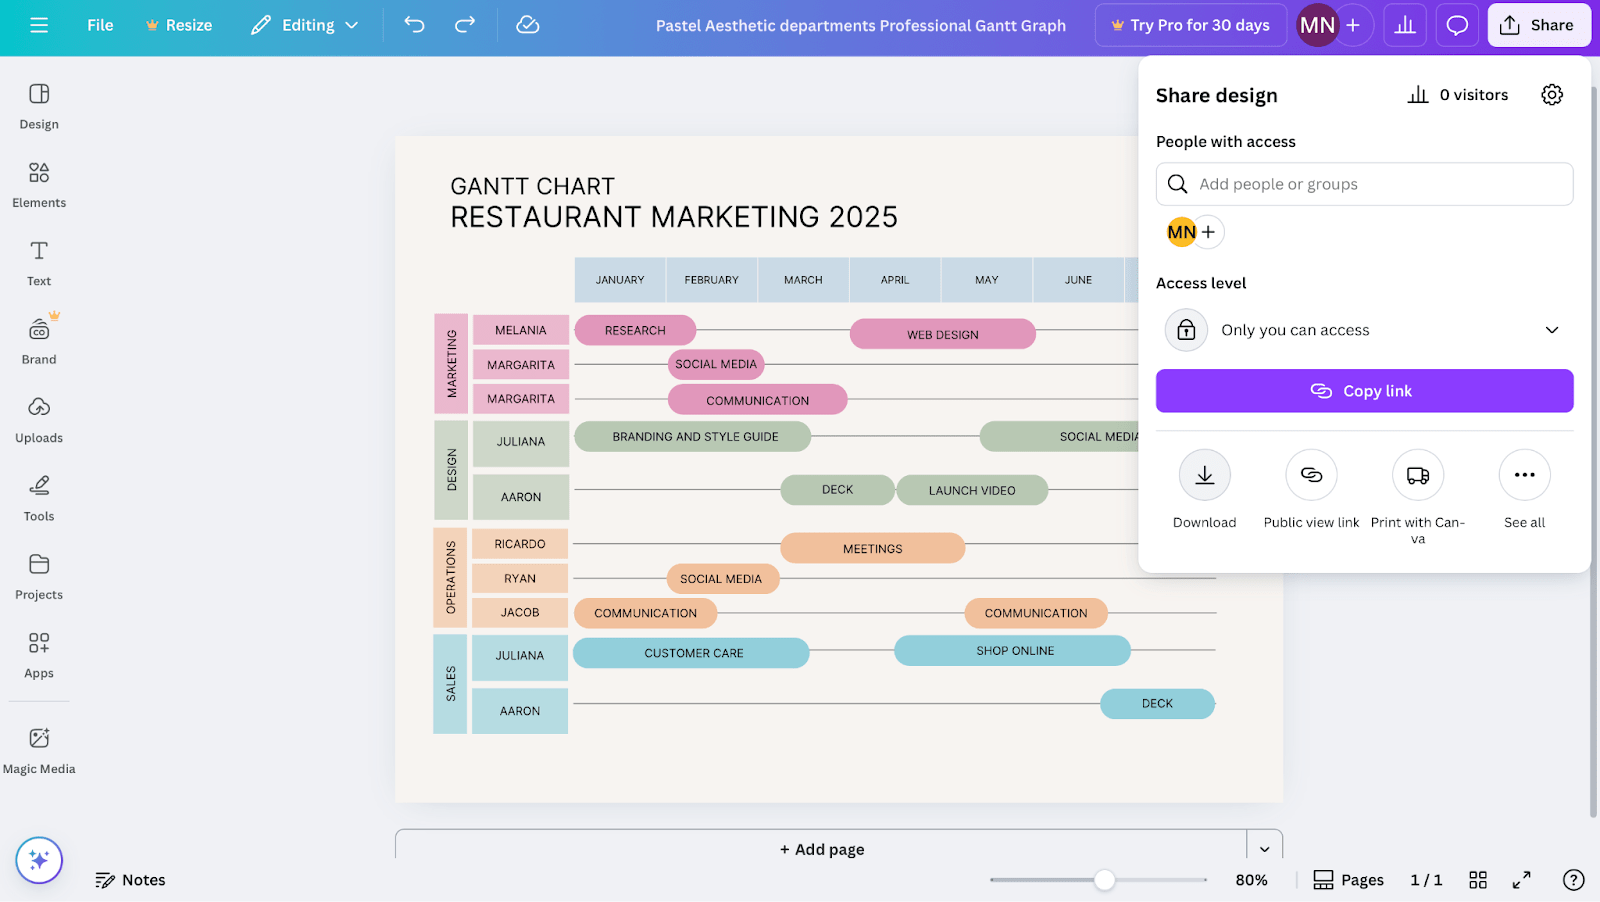Collapse the Add page bar chevron

tap(1264, 848)
